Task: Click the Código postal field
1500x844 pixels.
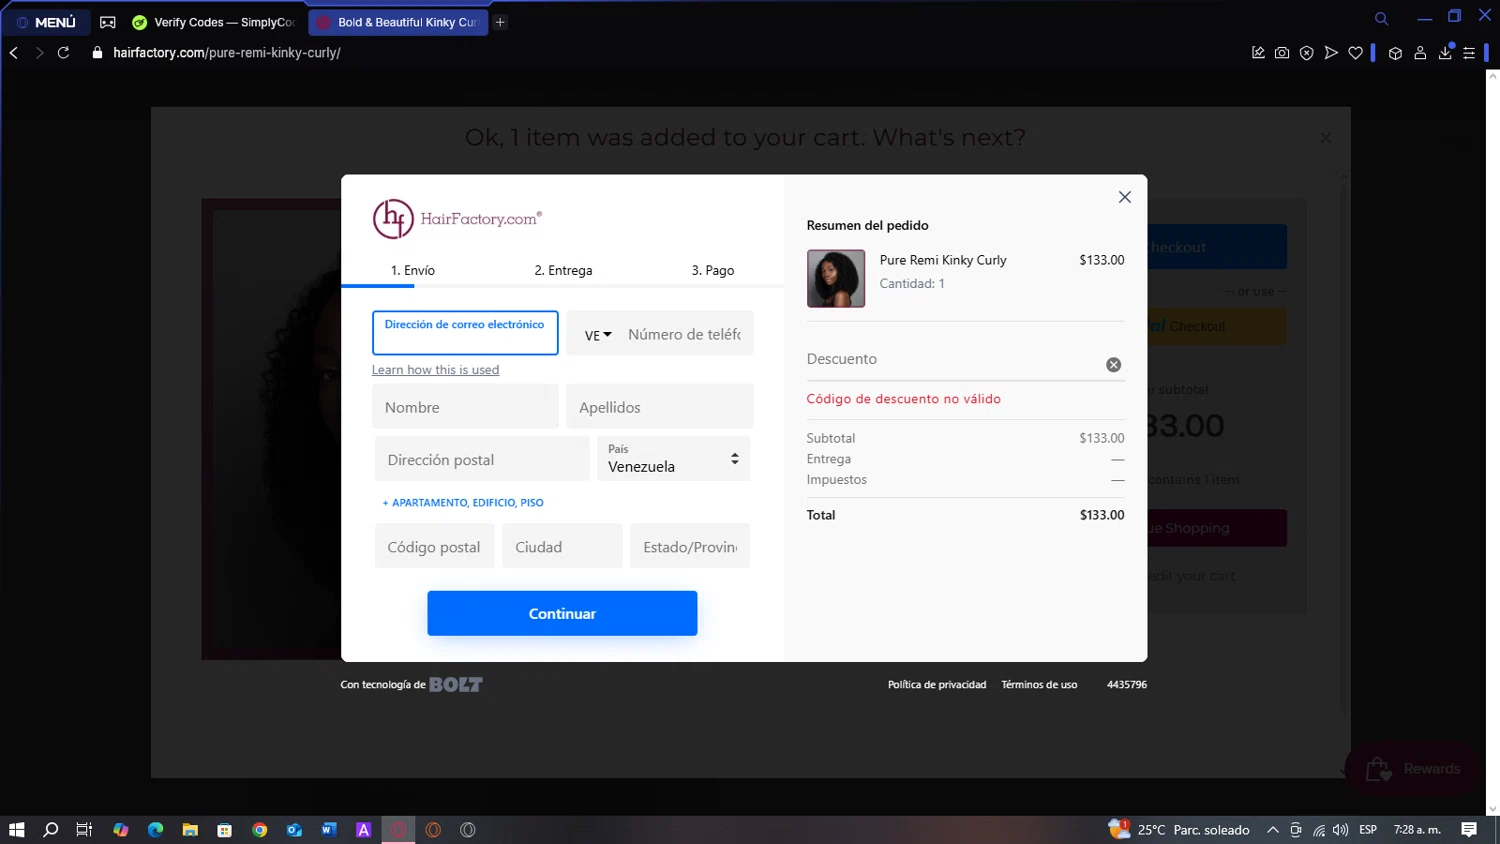Action: tap(434, 546)
